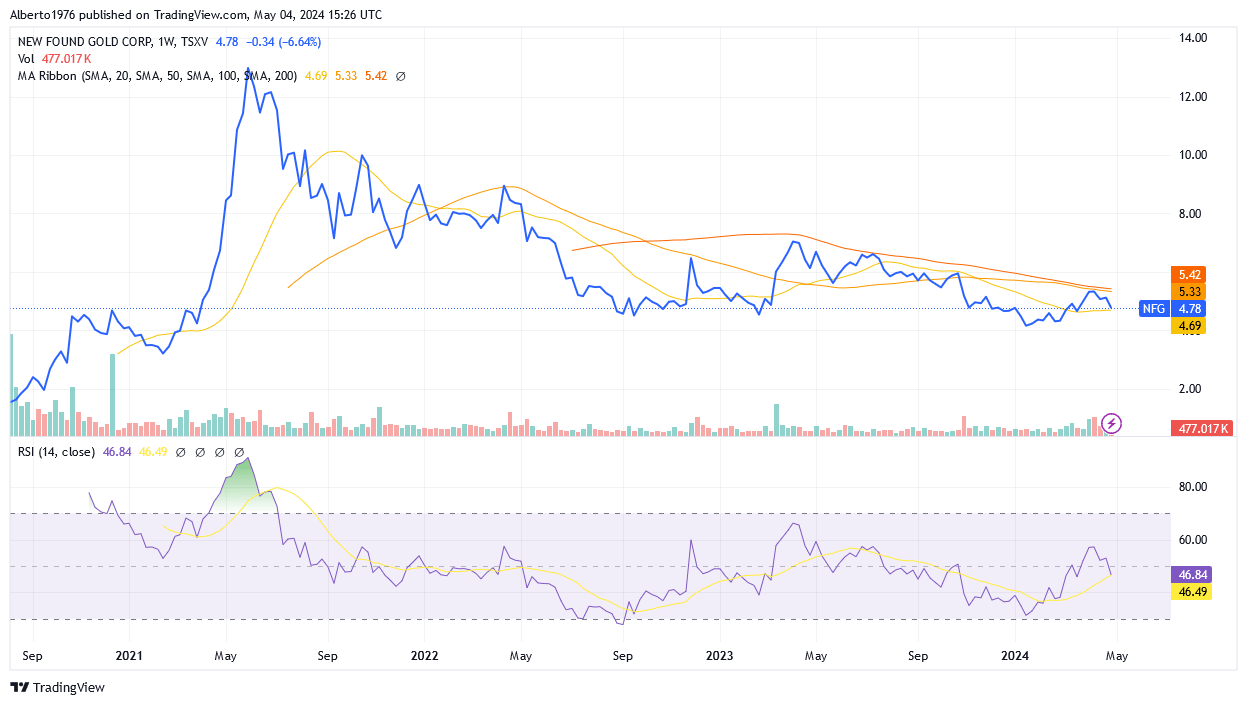Click the 5.42 orange tag on price axis
Screen dimensions: 1247x705
coord(1190,274)
